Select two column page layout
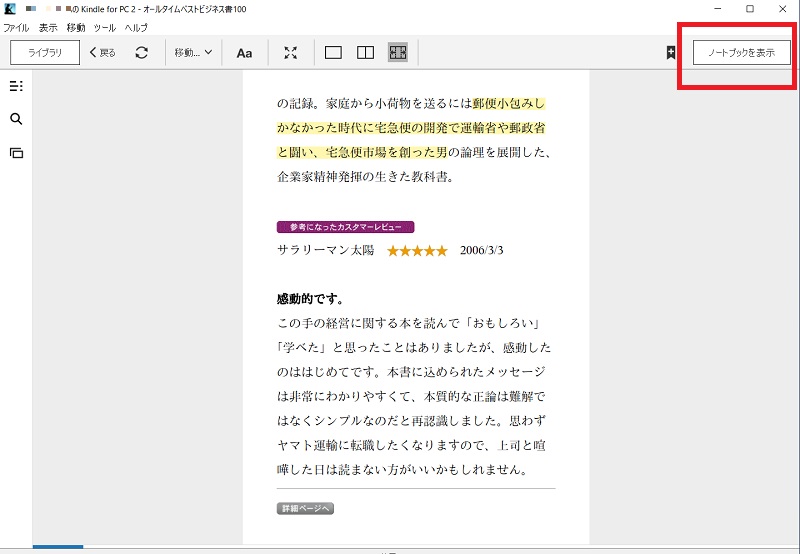800x554 pixels. tap(365, 53)
